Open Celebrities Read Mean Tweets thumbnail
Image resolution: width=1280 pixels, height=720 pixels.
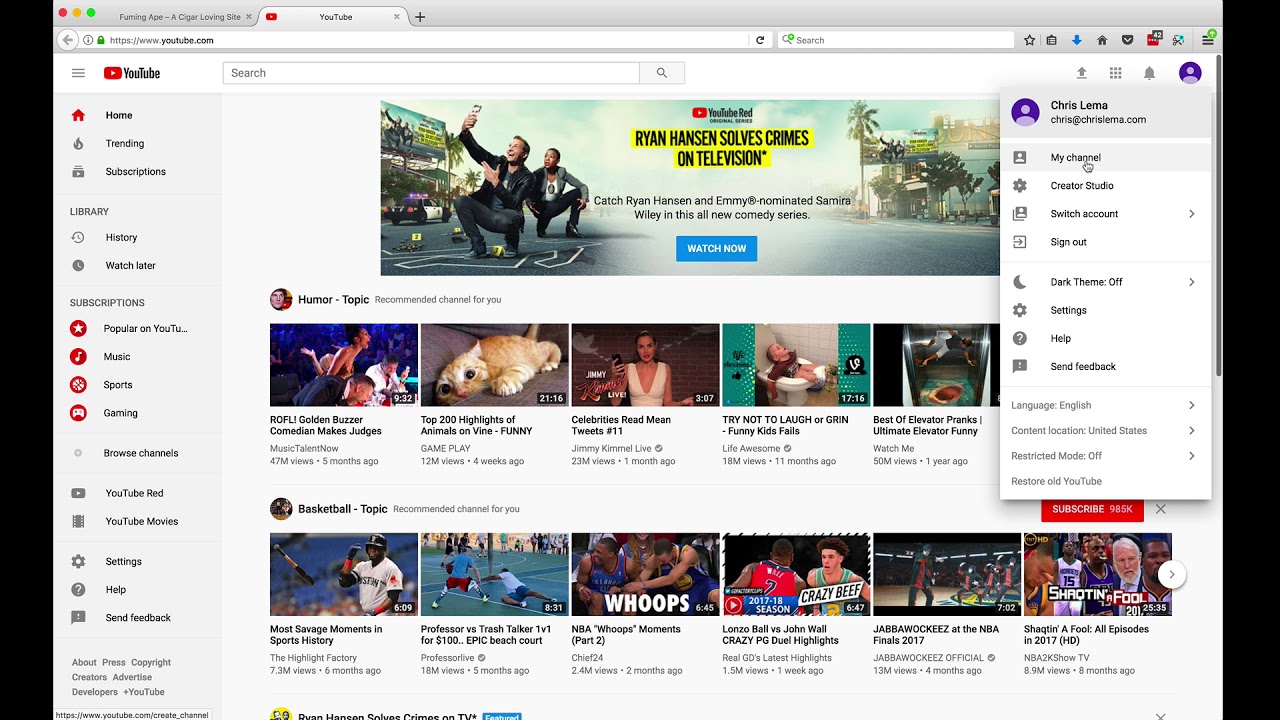[646, 365]
